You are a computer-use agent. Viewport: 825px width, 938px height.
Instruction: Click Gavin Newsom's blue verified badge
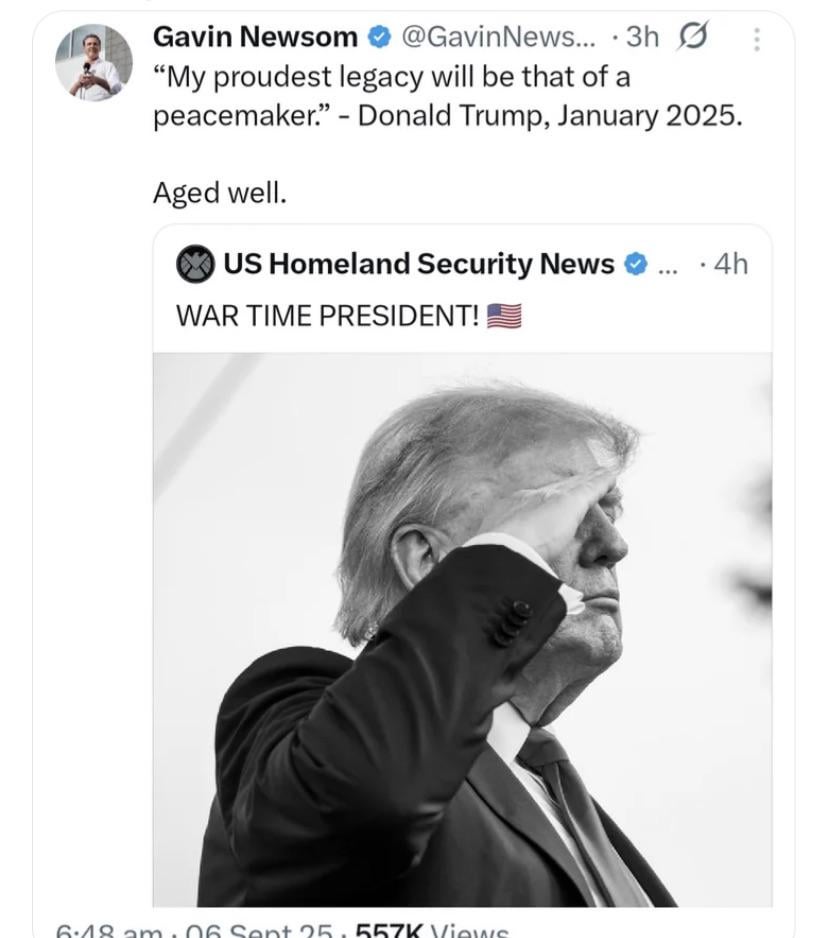point(379,38)
